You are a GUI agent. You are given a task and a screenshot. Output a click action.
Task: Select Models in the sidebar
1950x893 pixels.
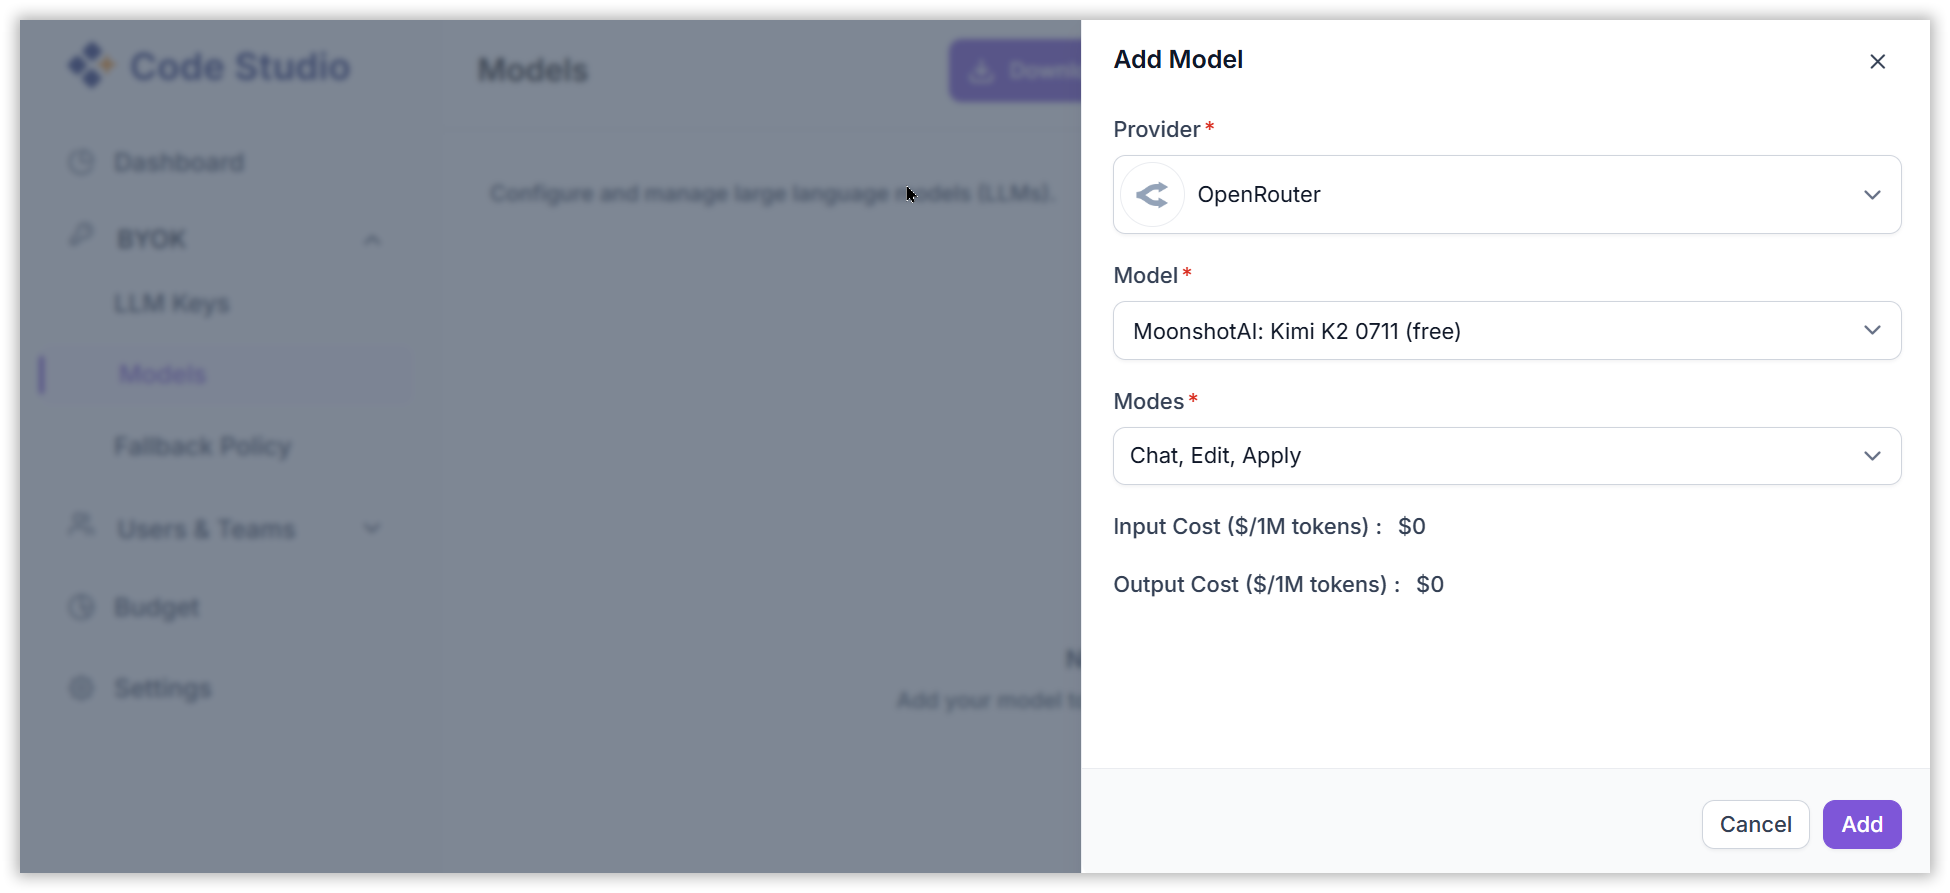(163, 375)
